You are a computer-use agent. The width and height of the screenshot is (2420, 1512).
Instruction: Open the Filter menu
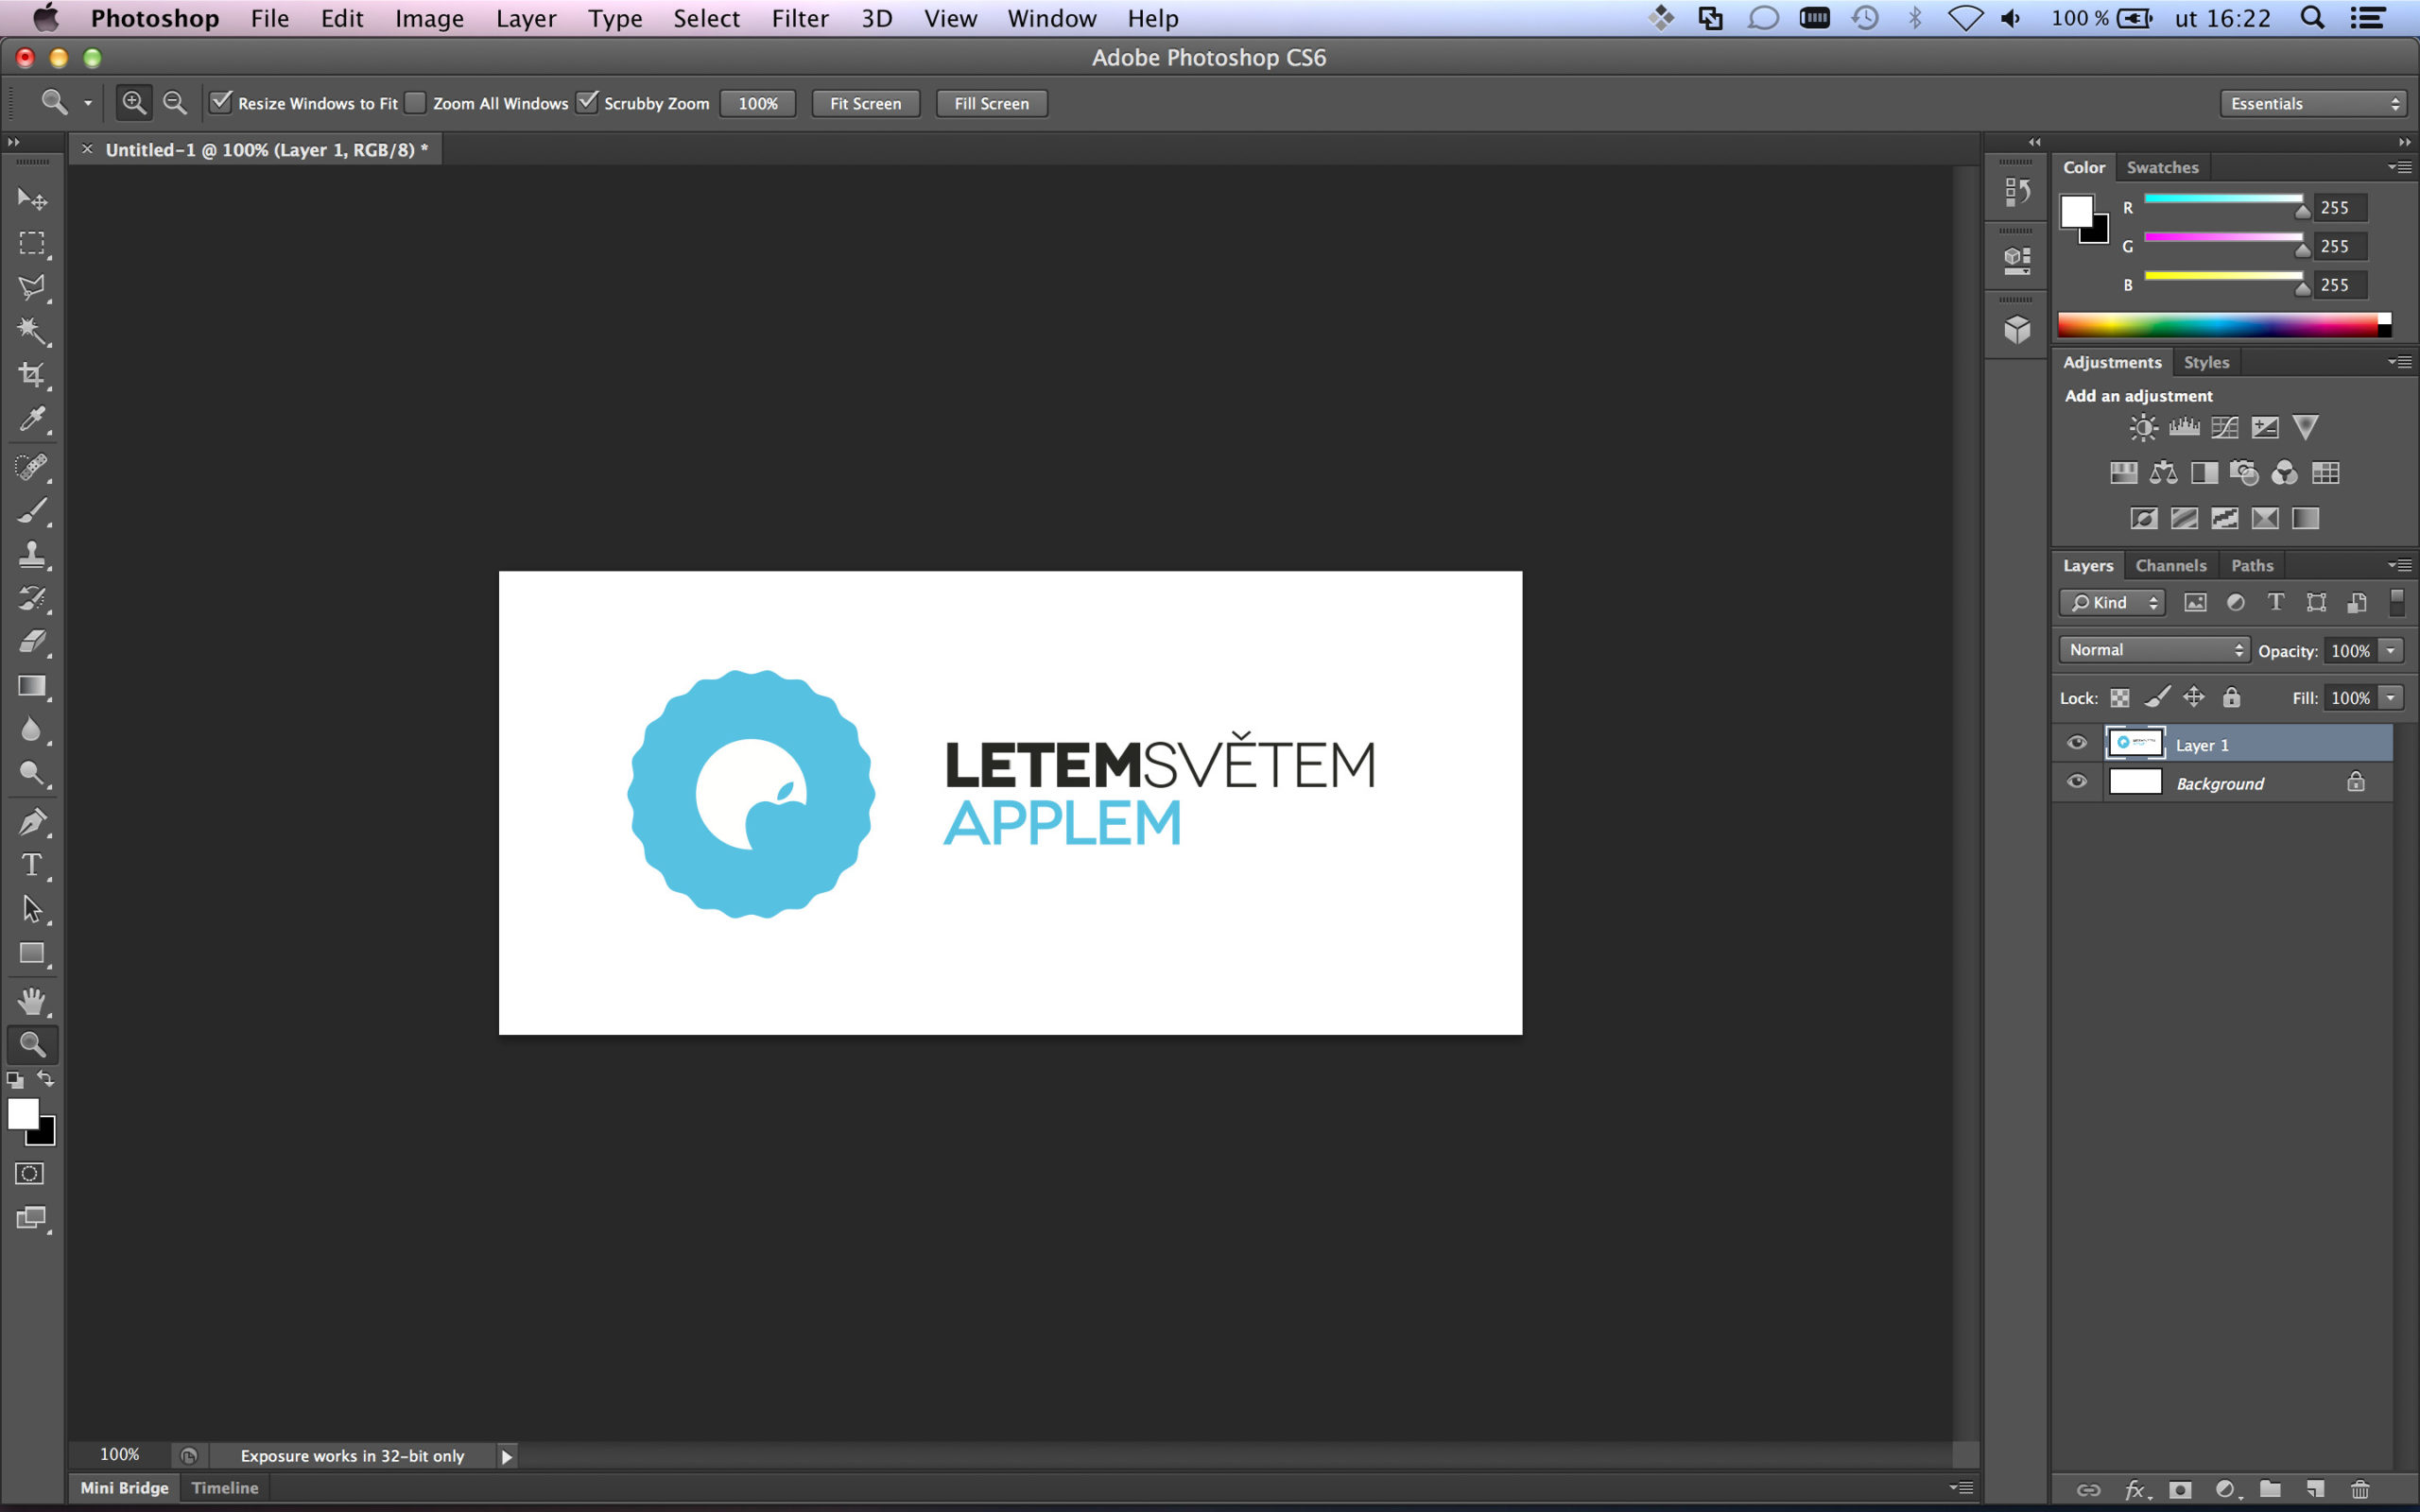pyautogui.click(x=800, y=18)
